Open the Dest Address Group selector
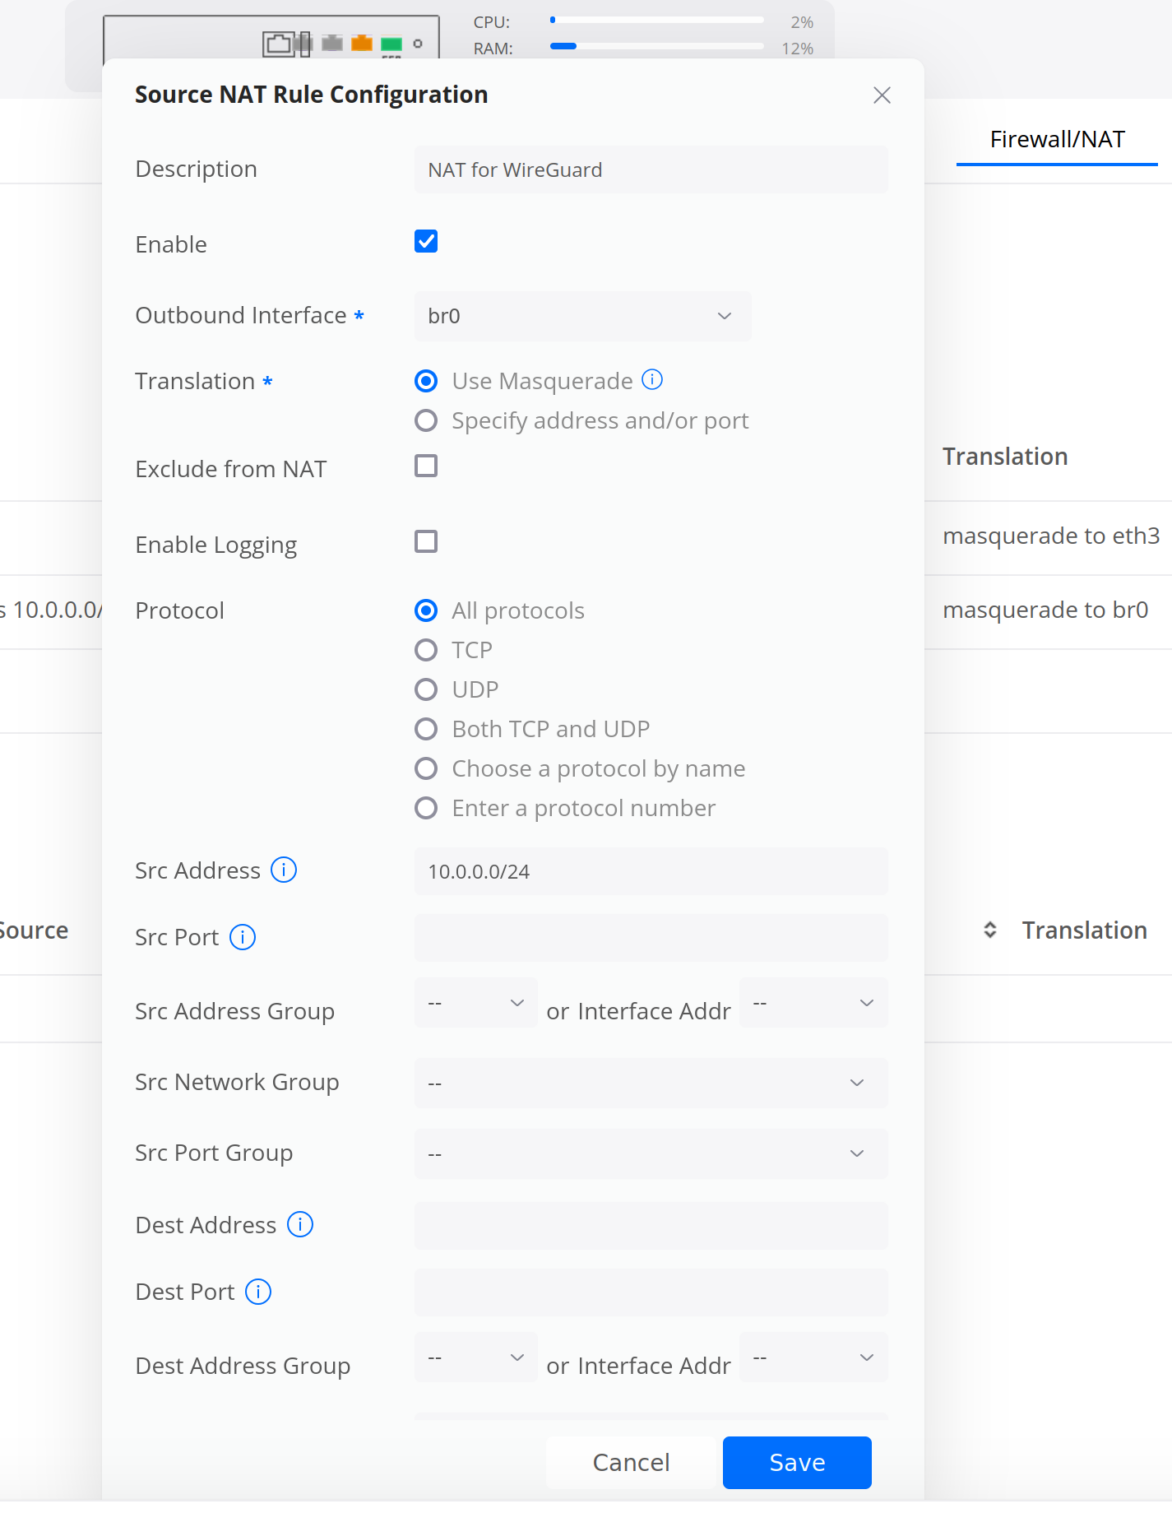This screenshot has height=1536, width=1172. tap(475, 1357)
